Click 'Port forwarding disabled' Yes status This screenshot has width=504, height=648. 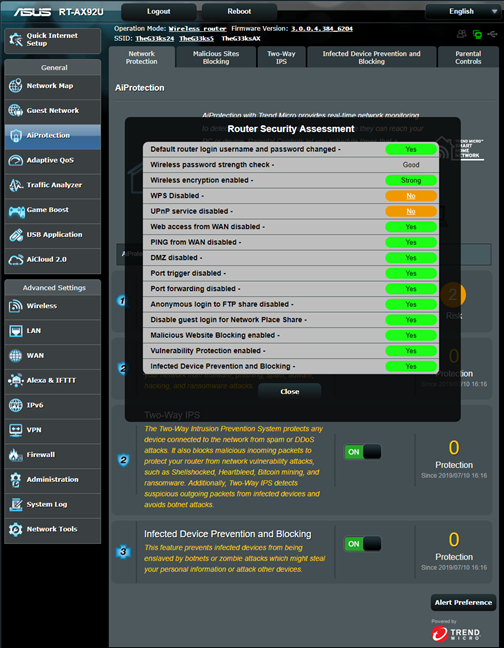(x=411, y=289)
